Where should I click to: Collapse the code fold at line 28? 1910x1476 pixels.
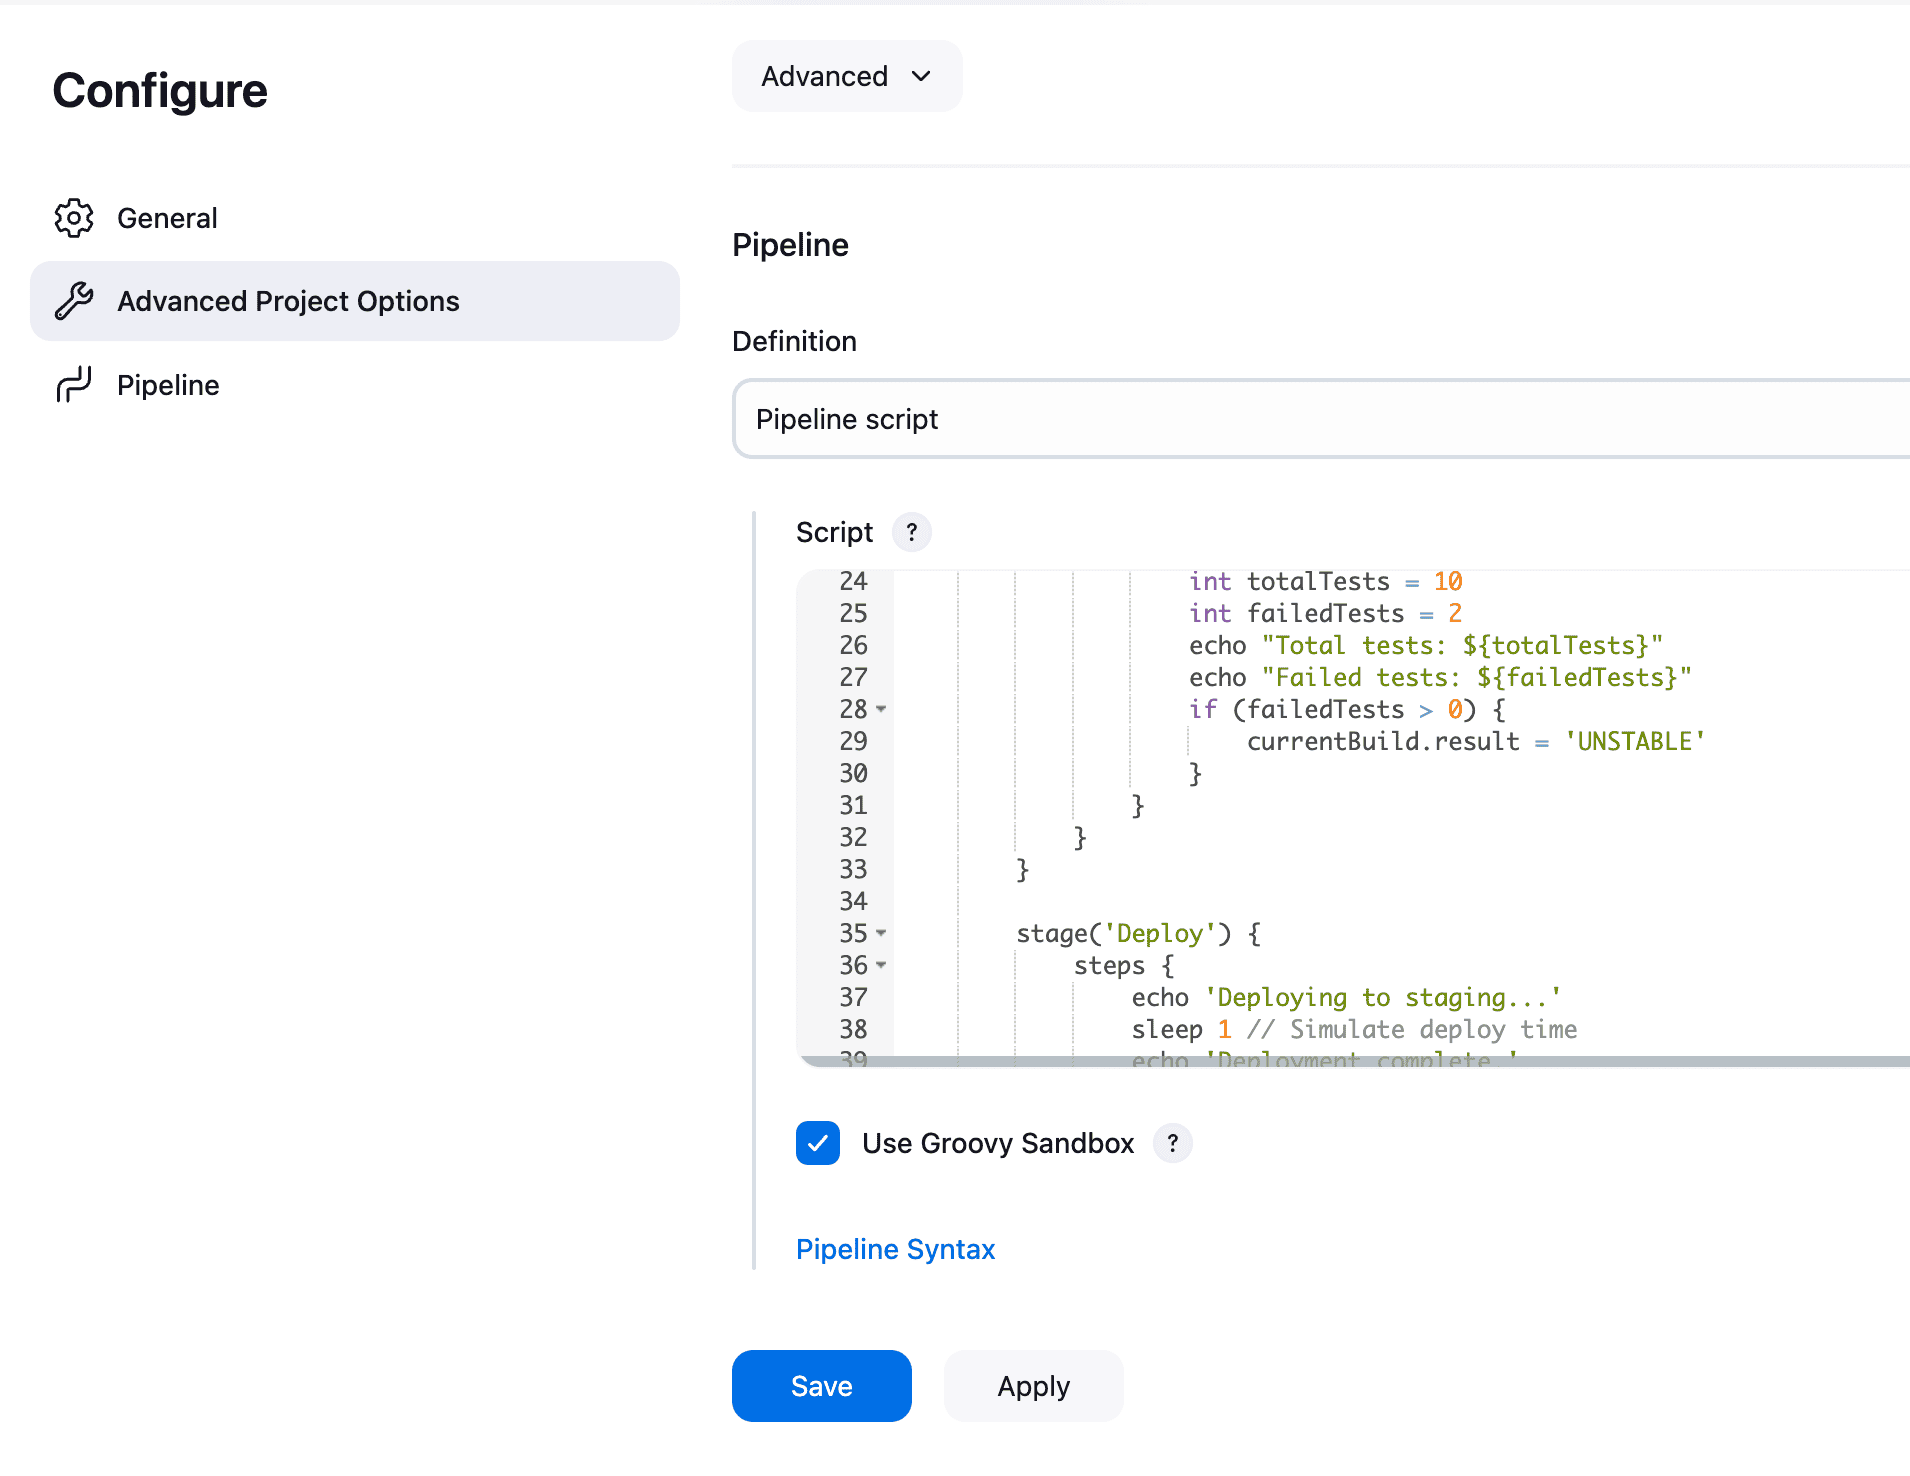pyautogui.click(x=880, y=710)
